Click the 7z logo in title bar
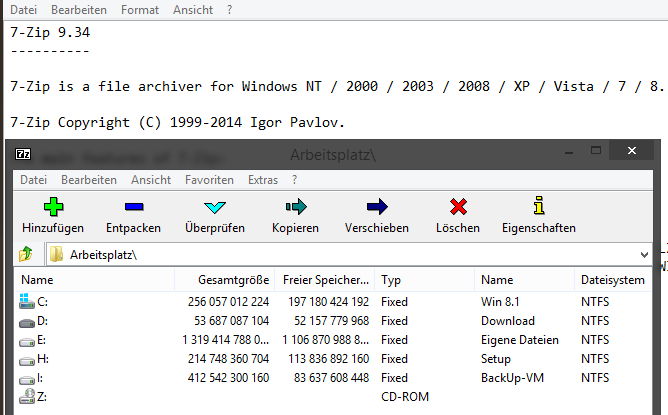 click(x=23, y=154)
